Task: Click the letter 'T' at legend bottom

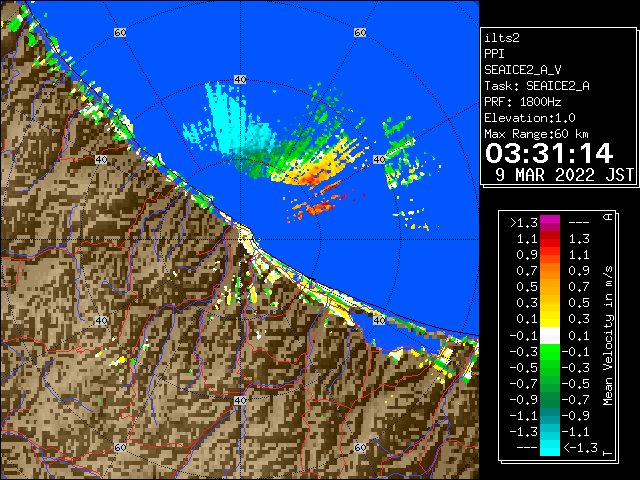Action: pos(608,453)
